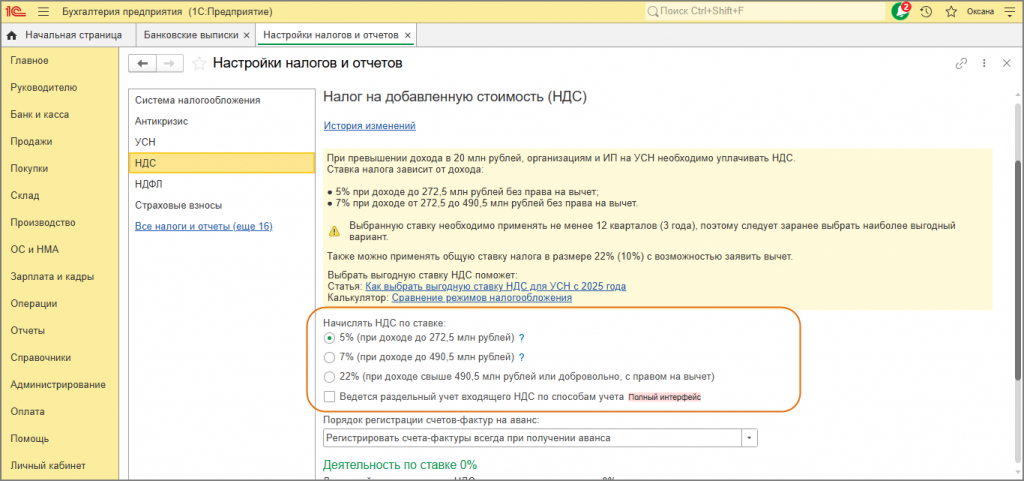This screenshot has height=481, width=1024.
Task: Switch to the Банковские выписки tab
Action: coord(192,35)
